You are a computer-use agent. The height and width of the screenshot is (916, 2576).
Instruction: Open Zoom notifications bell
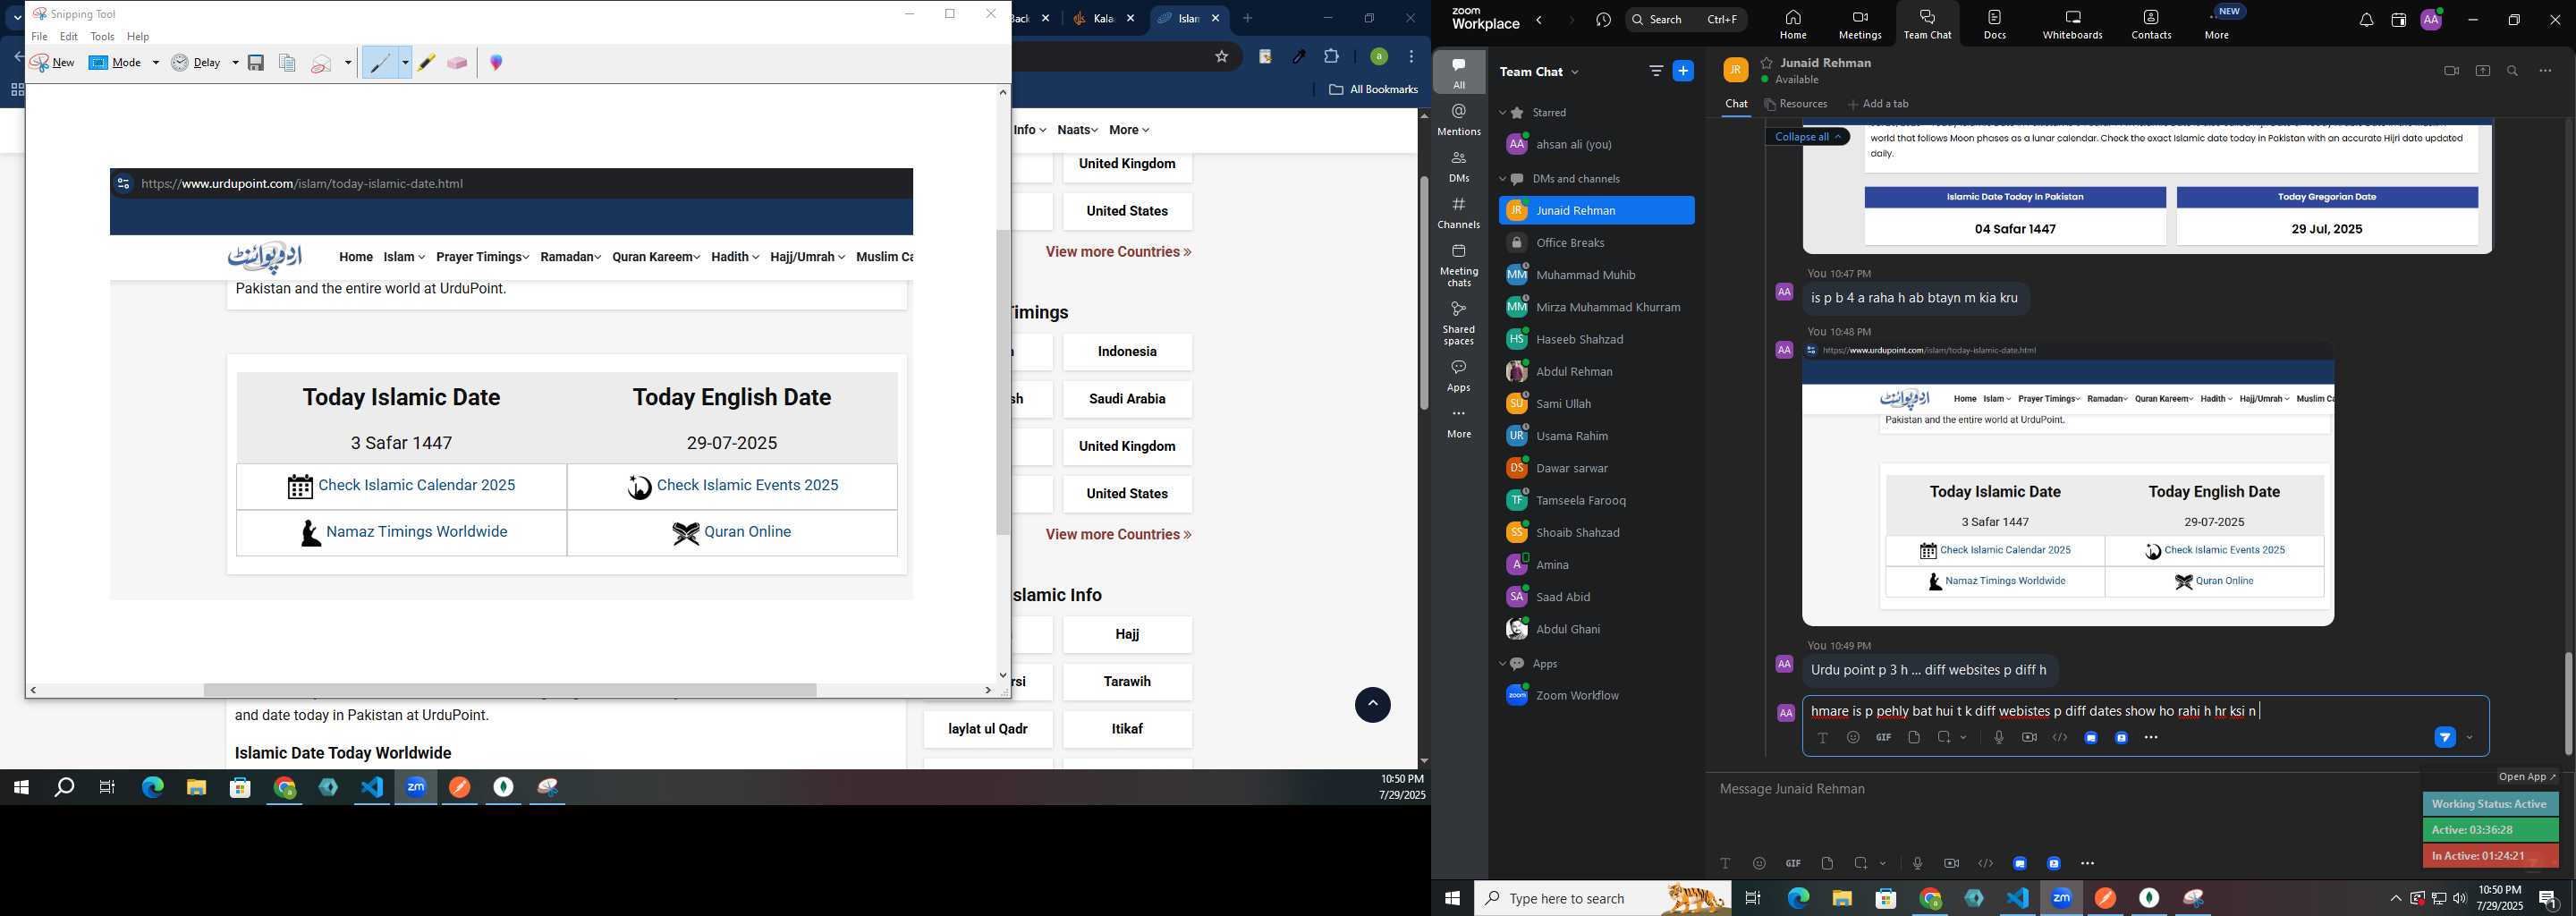point(2366,20)
